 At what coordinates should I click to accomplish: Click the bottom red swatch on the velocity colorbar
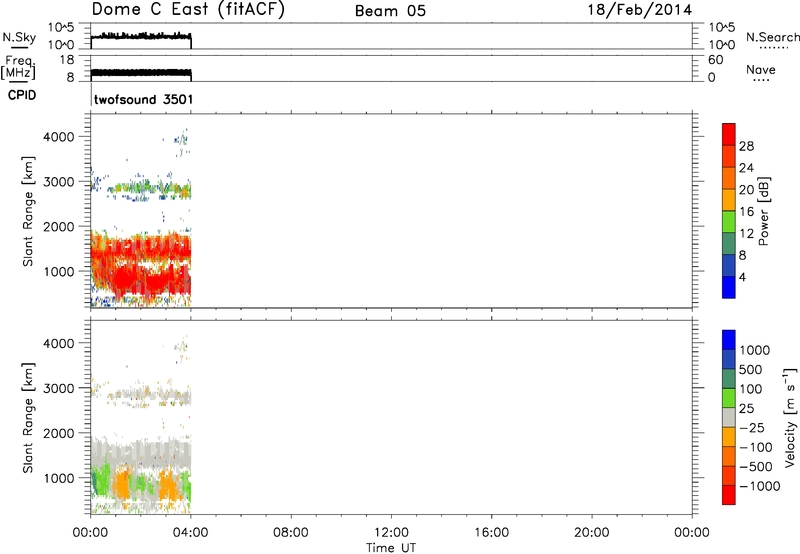point(729,495)
